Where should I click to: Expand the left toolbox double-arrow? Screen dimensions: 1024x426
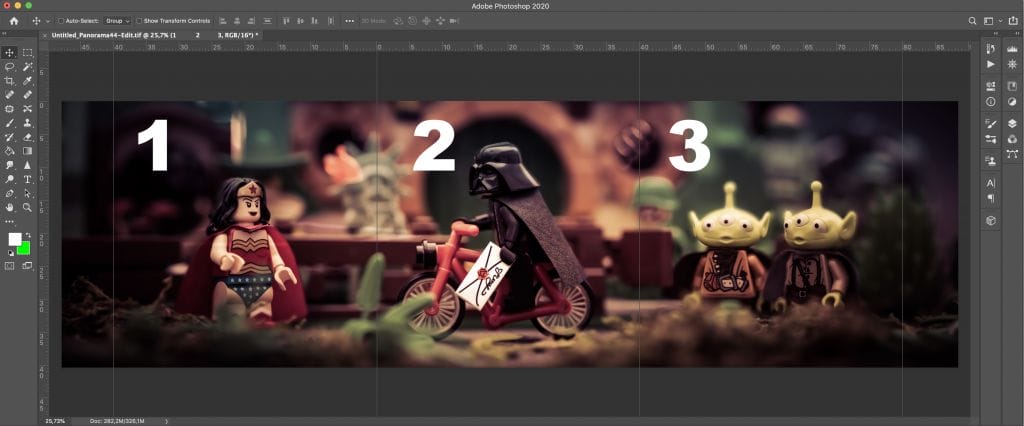point(5,31)
